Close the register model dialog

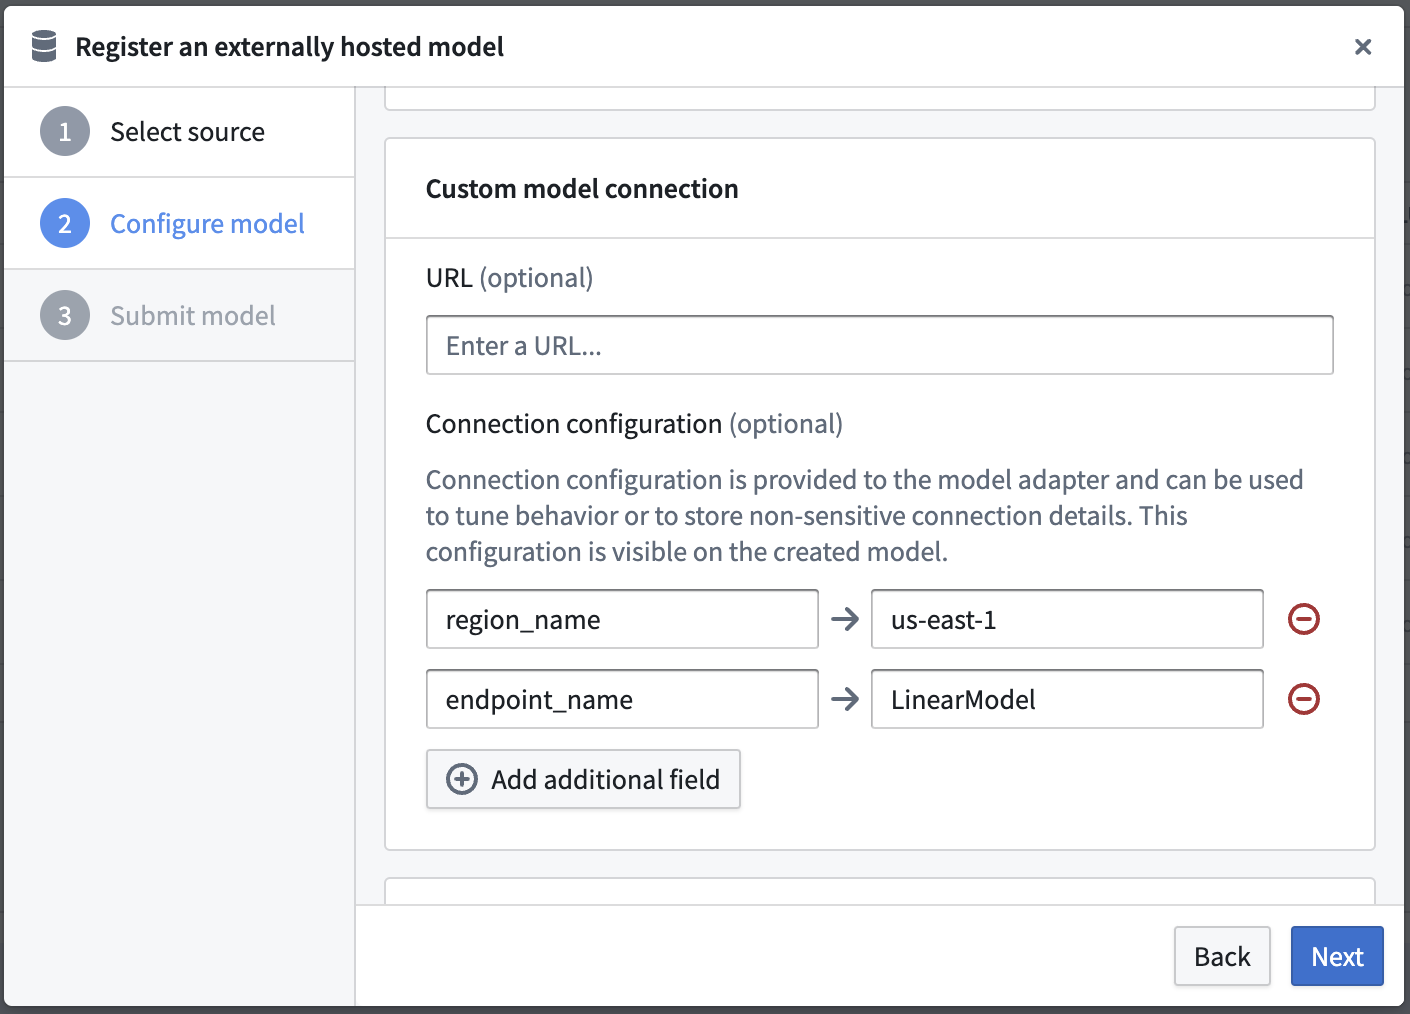click(x=1362, y=47)
